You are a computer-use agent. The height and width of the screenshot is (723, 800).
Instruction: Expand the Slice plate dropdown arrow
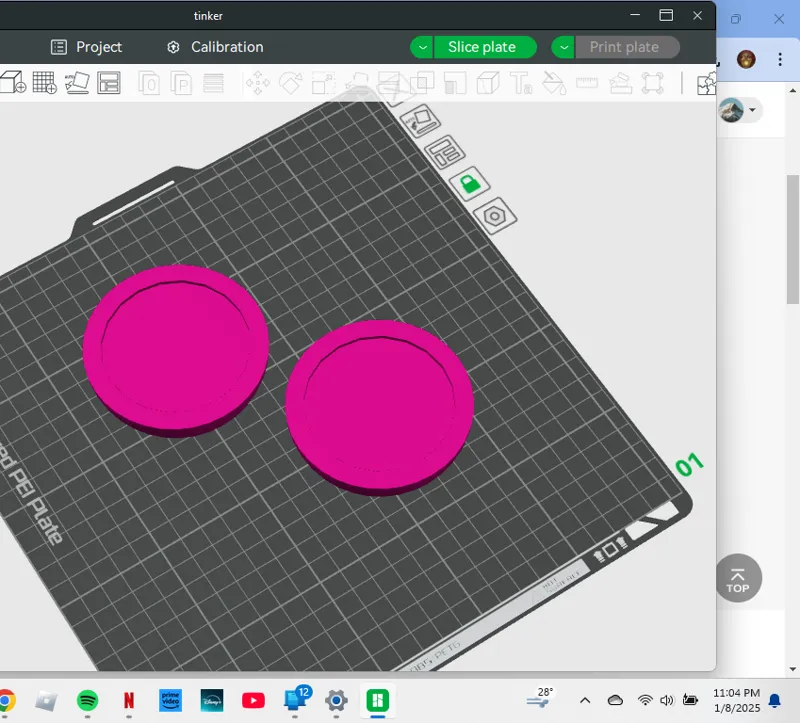click(x=422, y=47)
